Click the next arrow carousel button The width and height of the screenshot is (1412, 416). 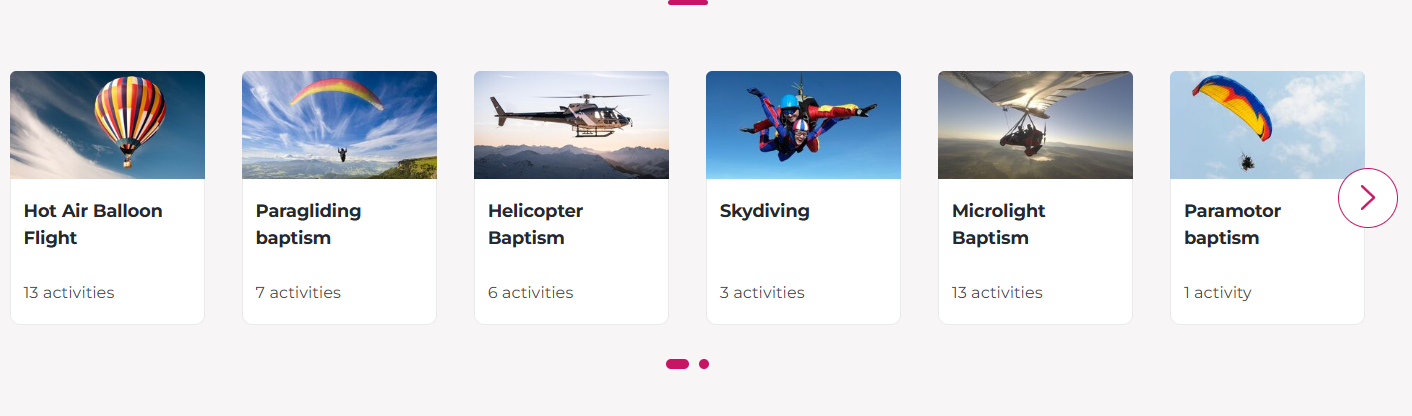pos(1367,198)
